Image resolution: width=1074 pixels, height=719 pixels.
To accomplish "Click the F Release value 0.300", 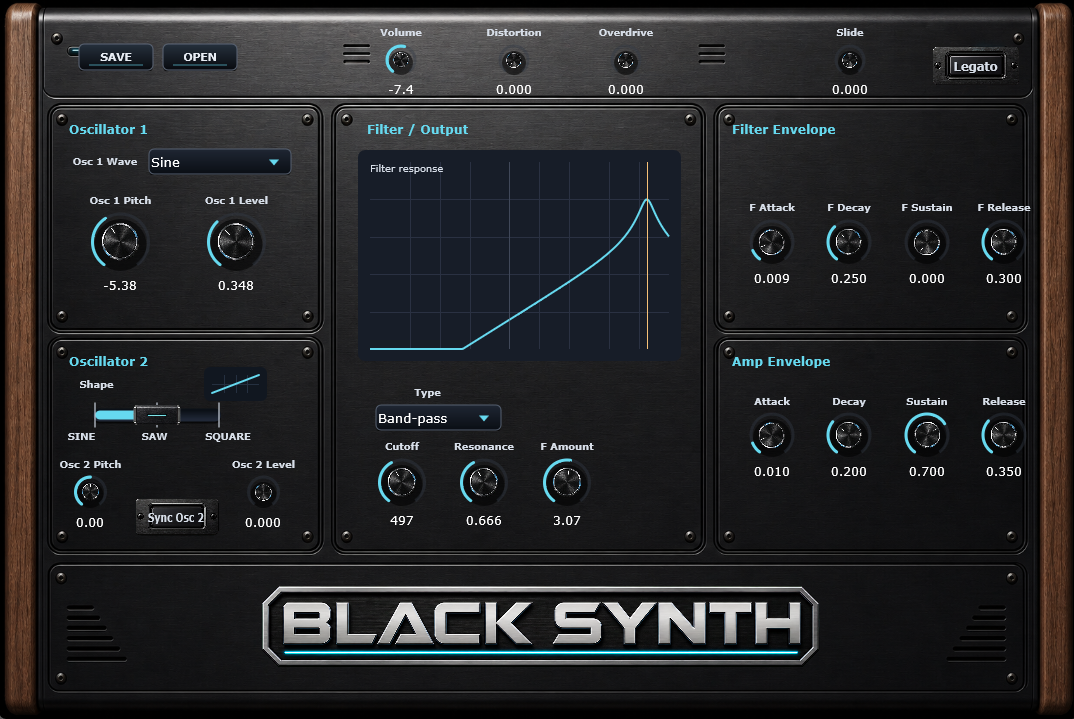I will pos(1003,279).
